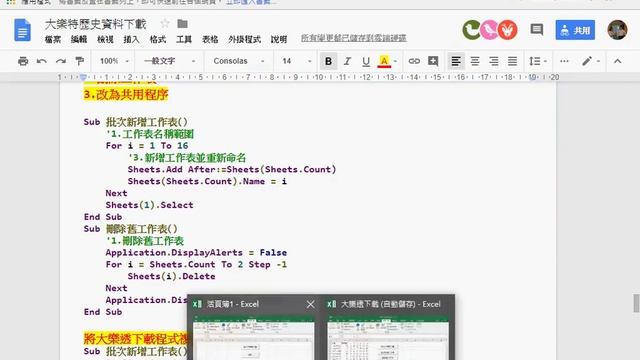This screenshot has width=640, height=360.
Task: Align text right
Action: (493, 61)
